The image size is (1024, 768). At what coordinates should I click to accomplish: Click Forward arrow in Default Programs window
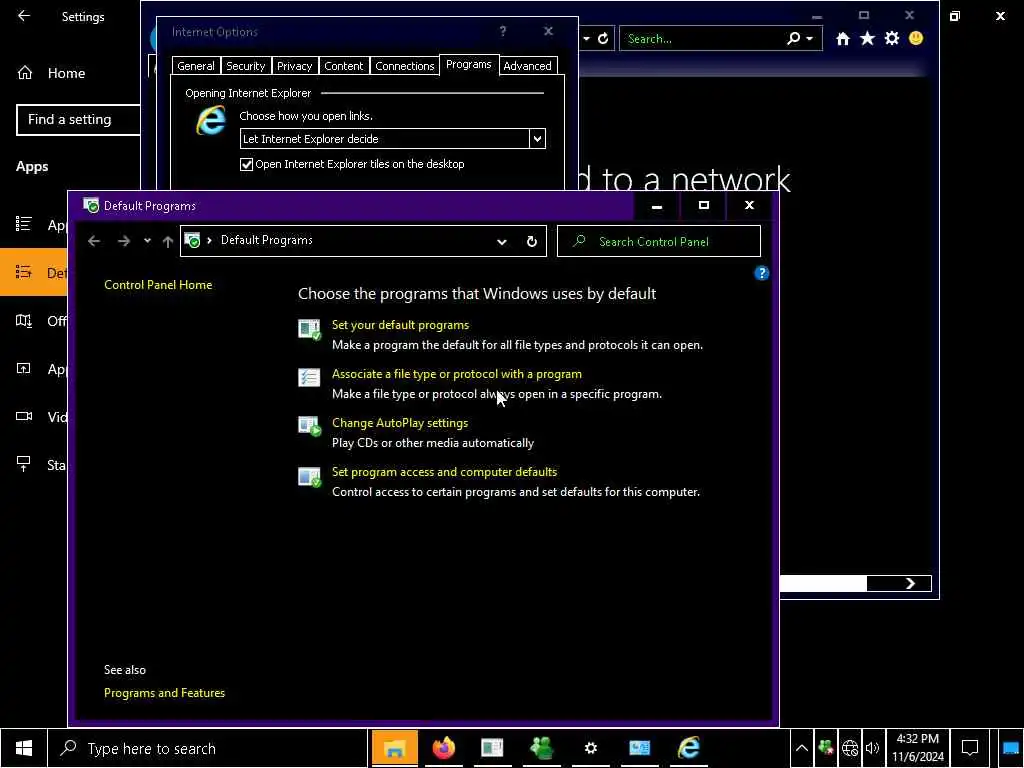click(x=123, y=241)
